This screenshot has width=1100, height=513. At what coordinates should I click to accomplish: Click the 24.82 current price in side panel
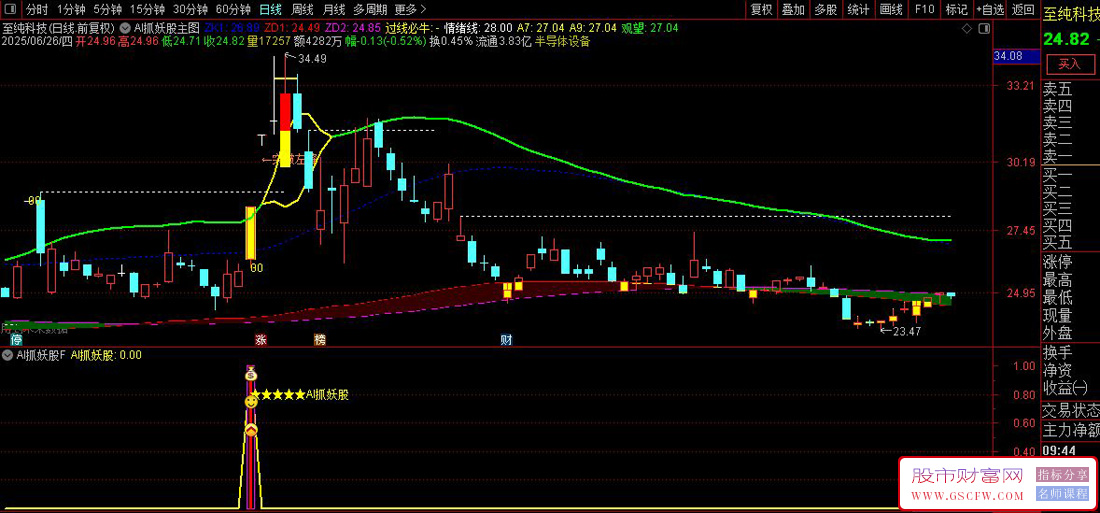coord(1066,39)
